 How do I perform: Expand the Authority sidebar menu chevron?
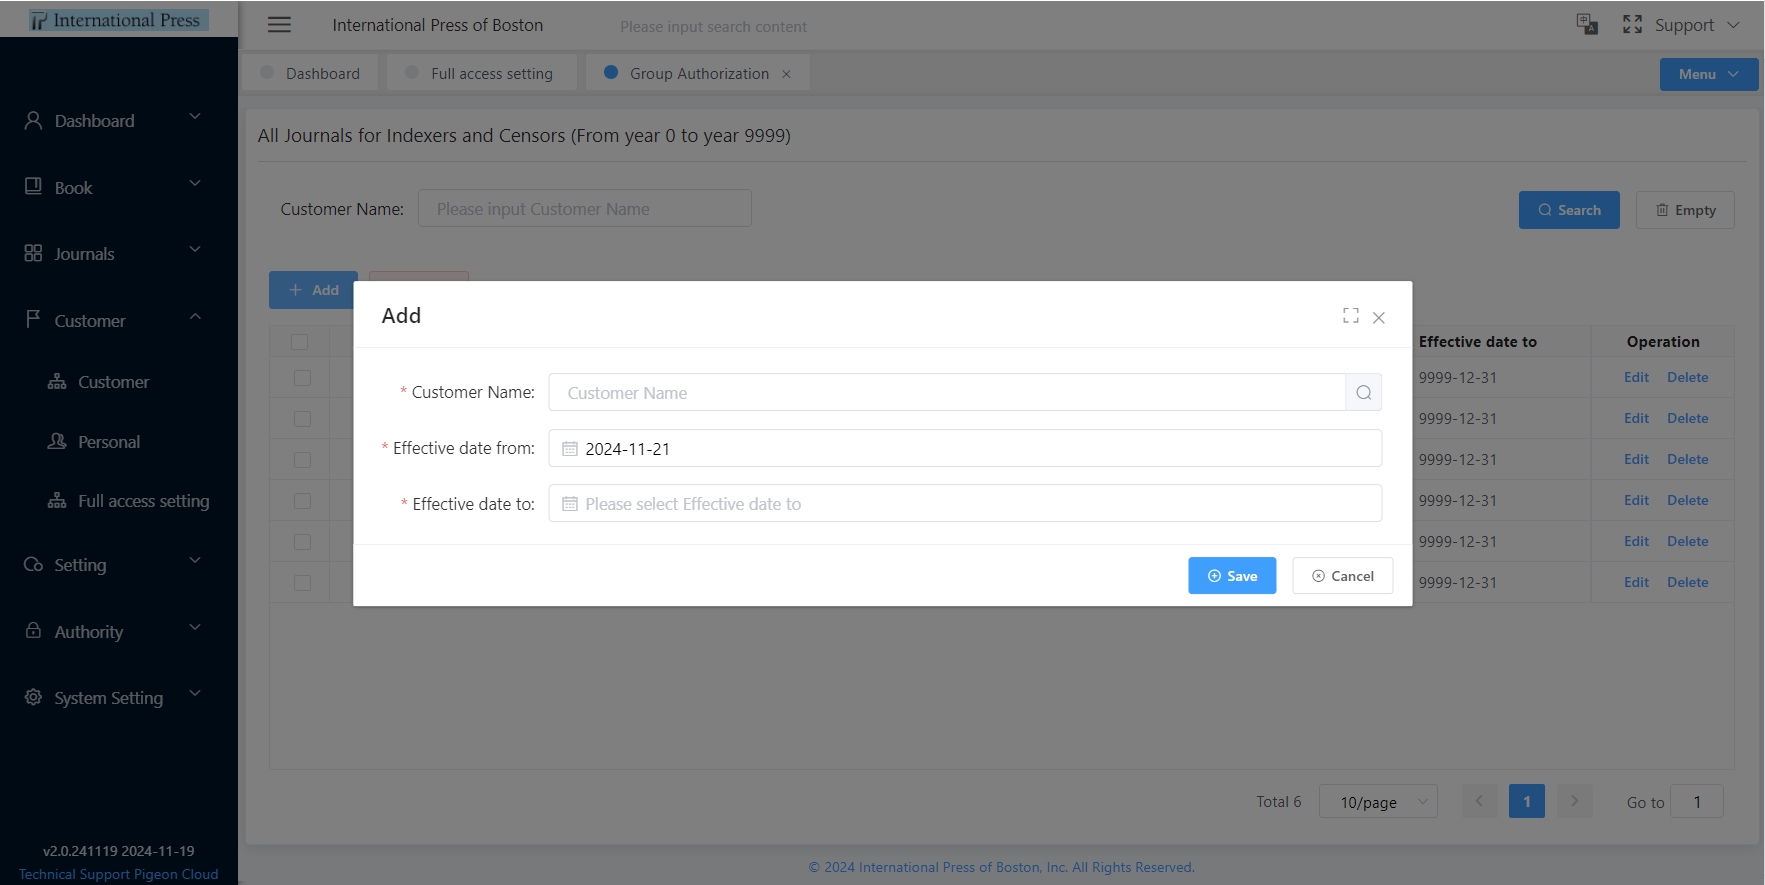(195, 628)
